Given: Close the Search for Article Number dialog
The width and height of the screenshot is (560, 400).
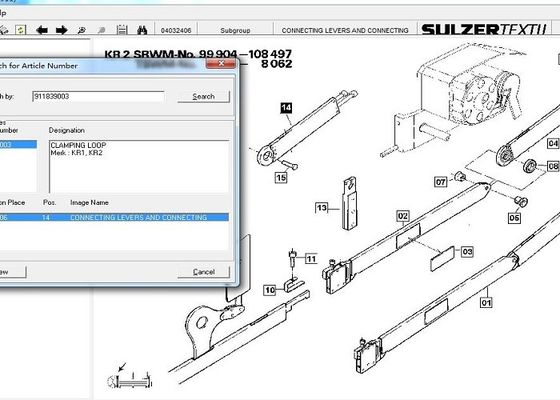Looking at the screenshot, I should click(221, 64).
